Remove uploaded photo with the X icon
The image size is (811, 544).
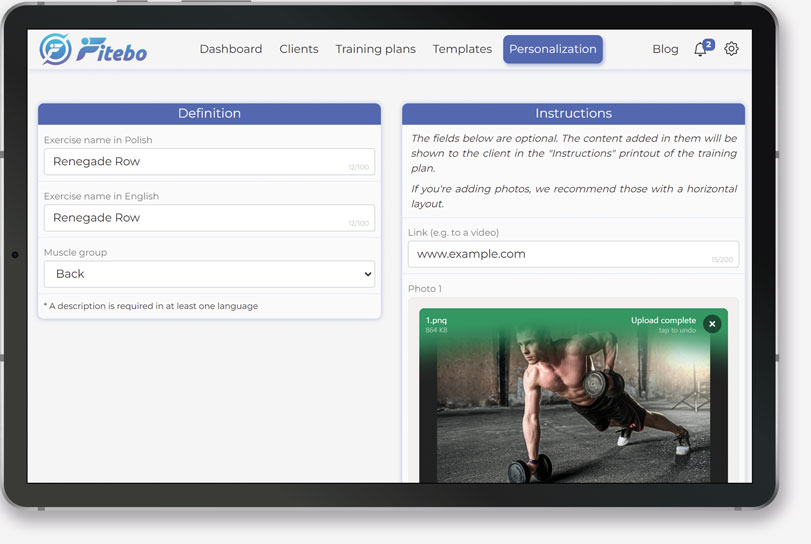(711, 324)
